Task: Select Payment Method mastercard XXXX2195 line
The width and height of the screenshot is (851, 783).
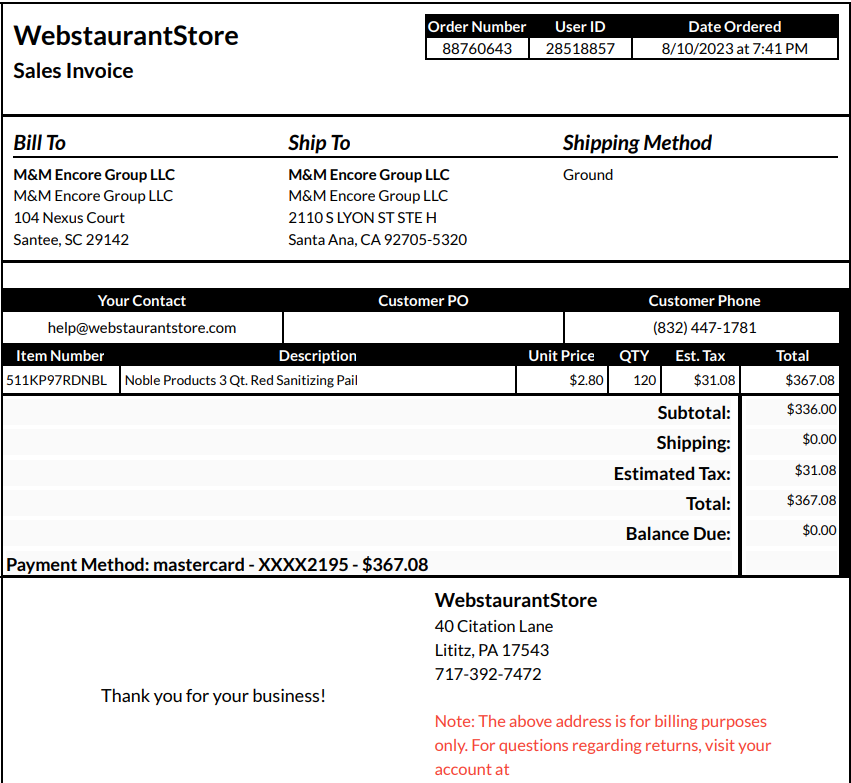Action: click(217, 565)
